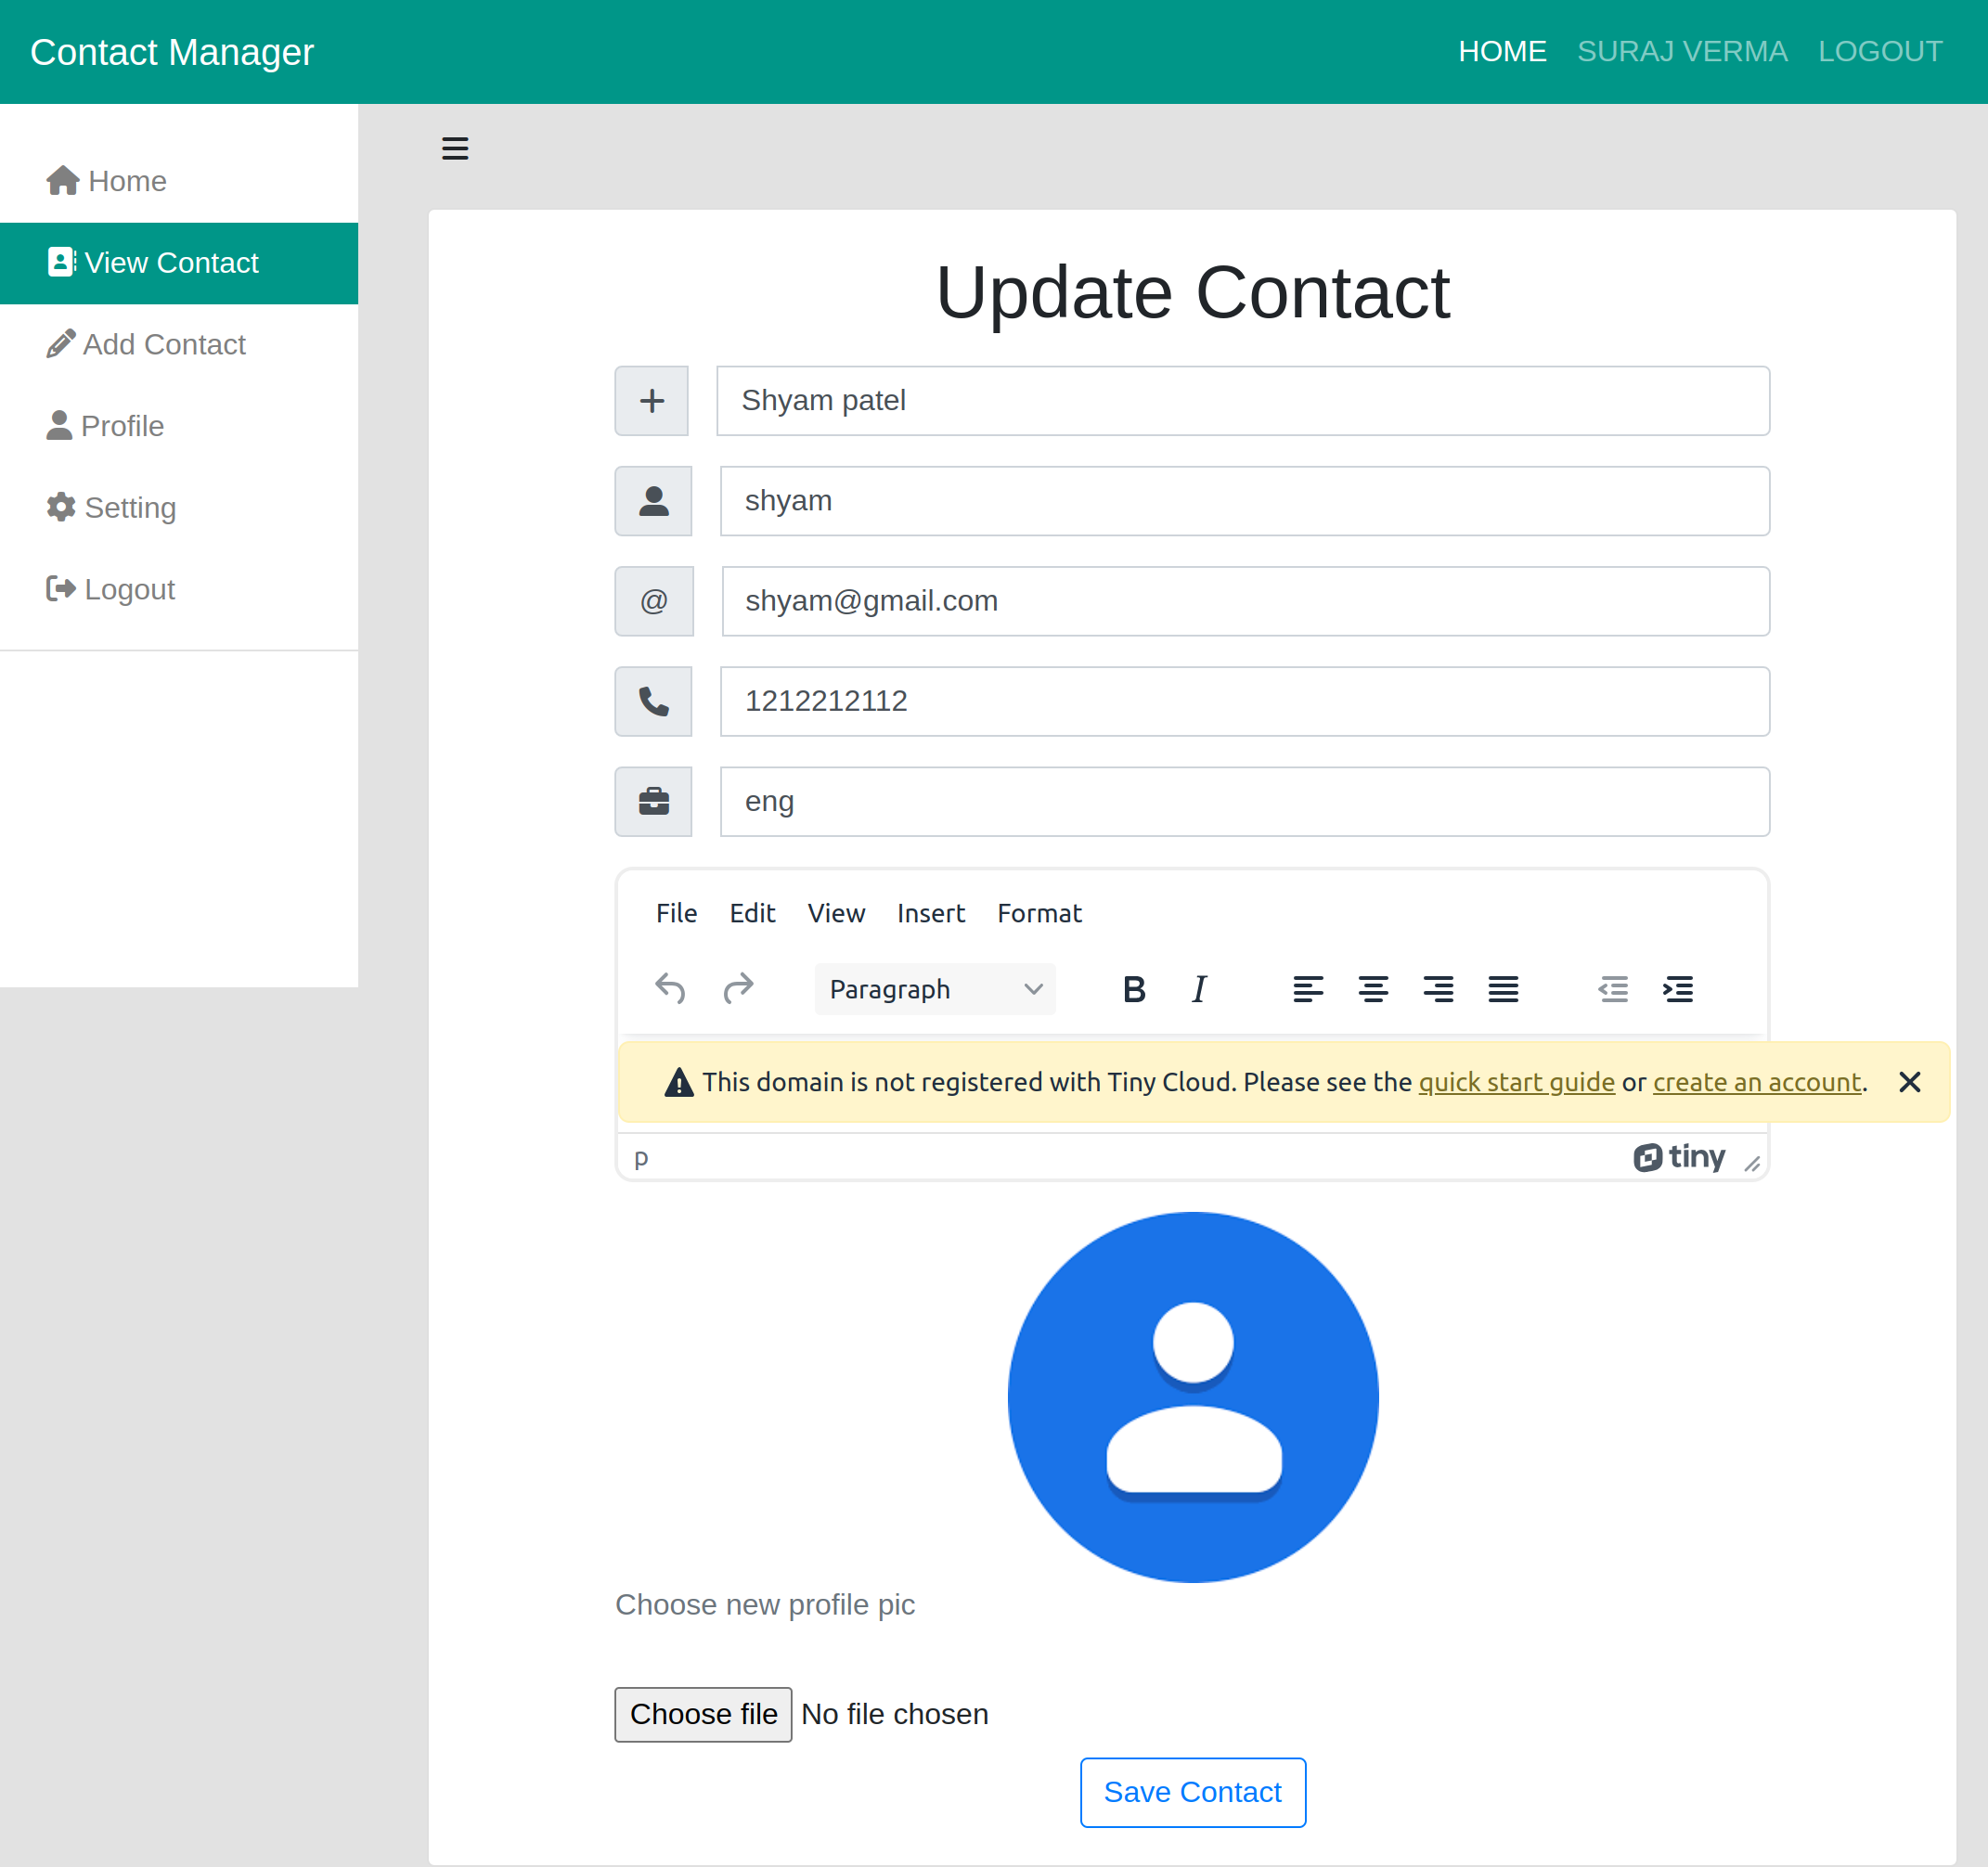1988x1867 pixels.
Task: Align text right in editor
Action: [x=1438, y=989]
